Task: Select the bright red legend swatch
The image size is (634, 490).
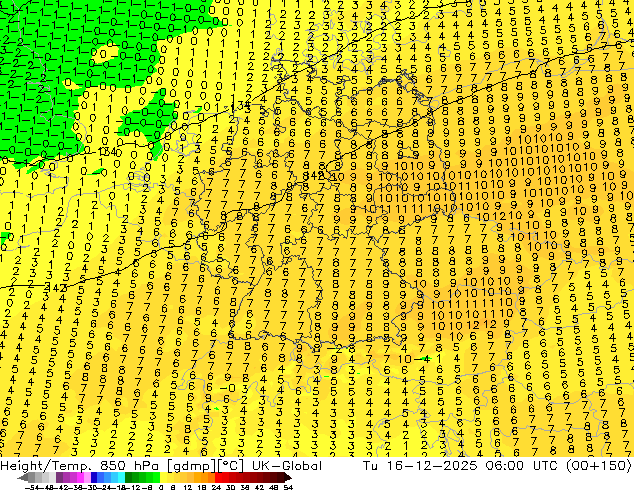Action: (x=218, y=477)
